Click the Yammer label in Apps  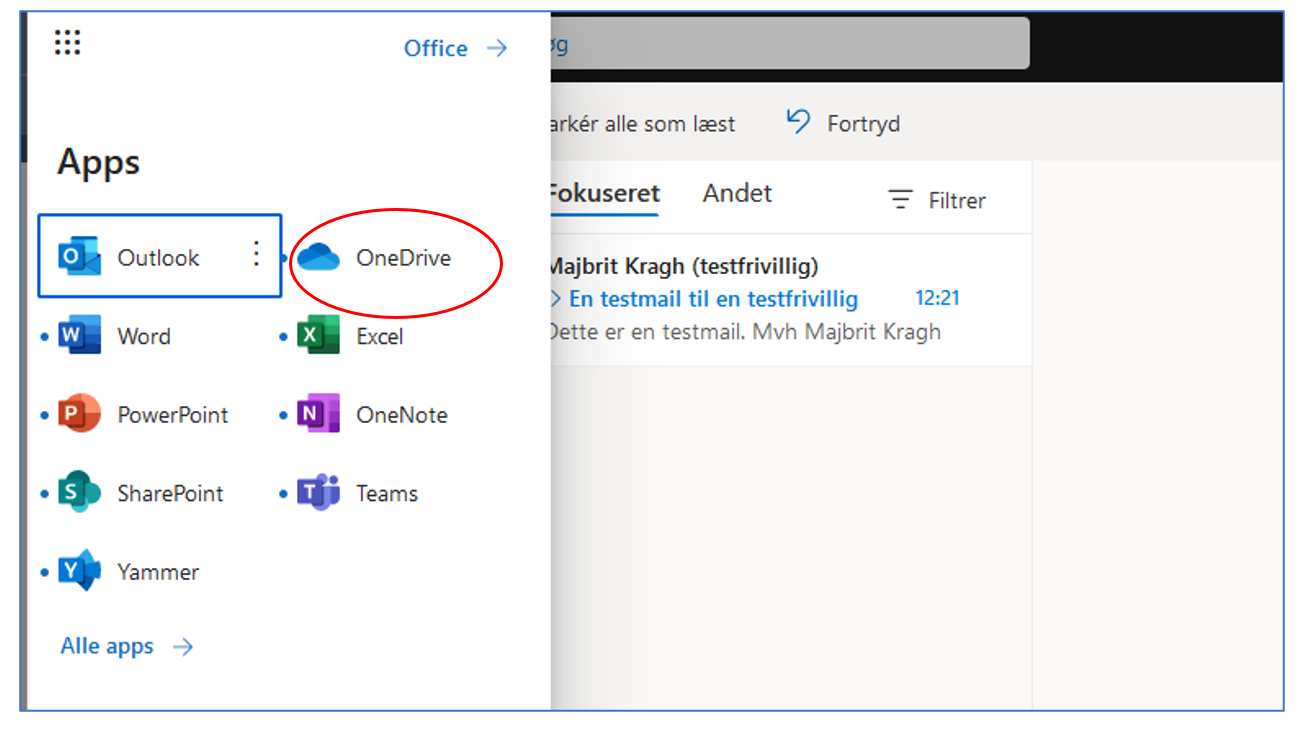click(x=158, y=572)
